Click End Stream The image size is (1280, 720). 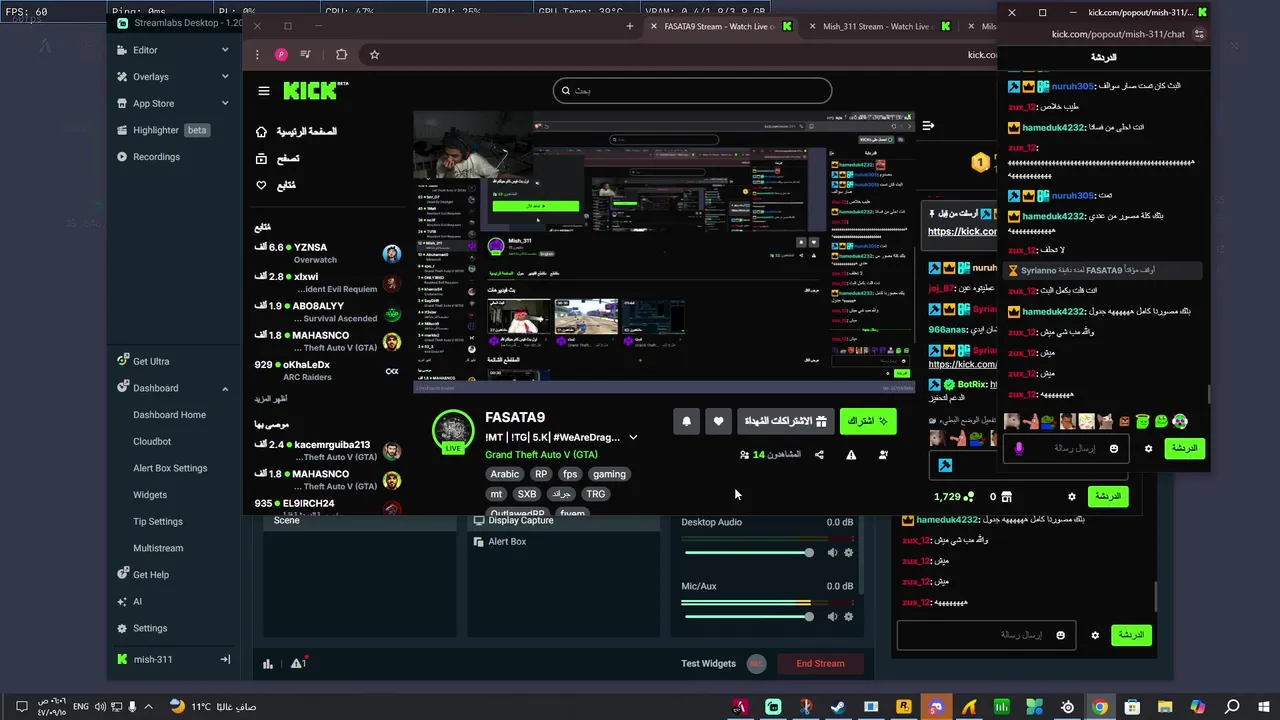tap(820, 664)
